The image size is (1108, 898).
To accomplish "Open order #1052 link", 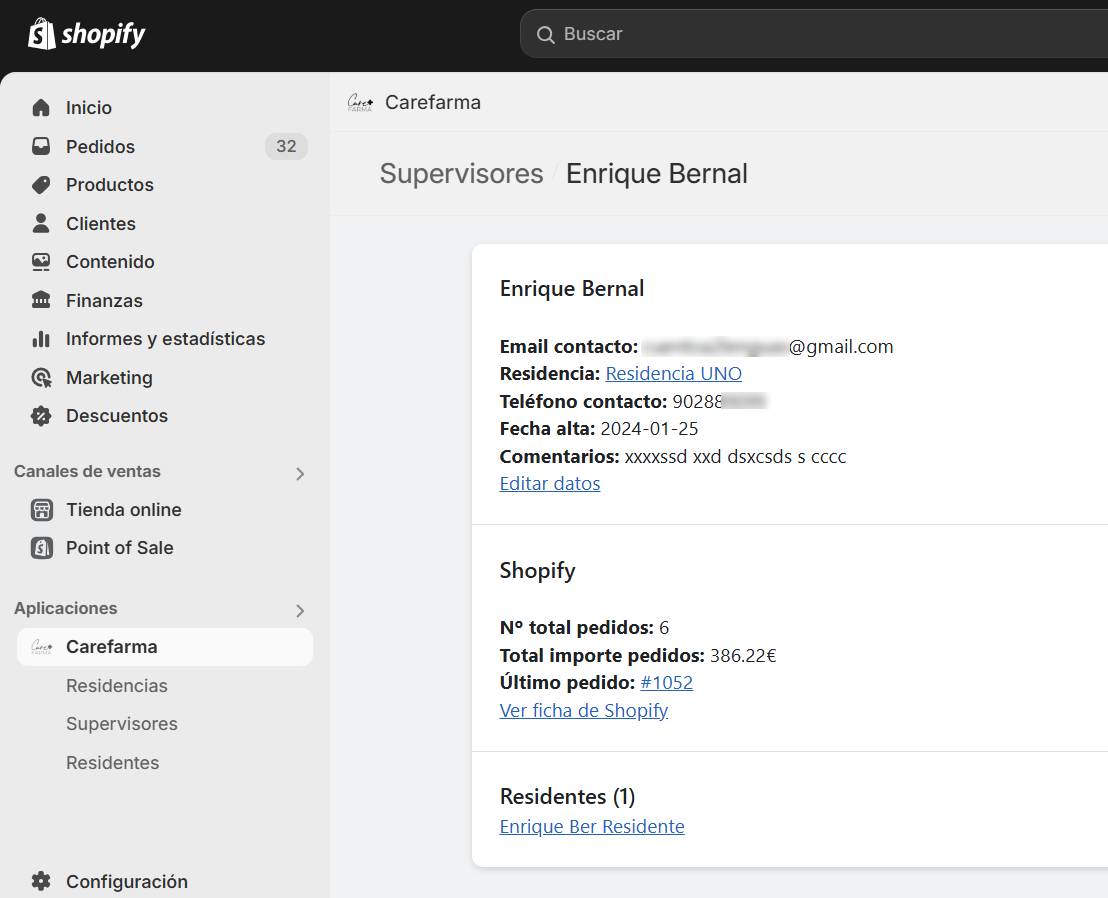I will (666, 683).
